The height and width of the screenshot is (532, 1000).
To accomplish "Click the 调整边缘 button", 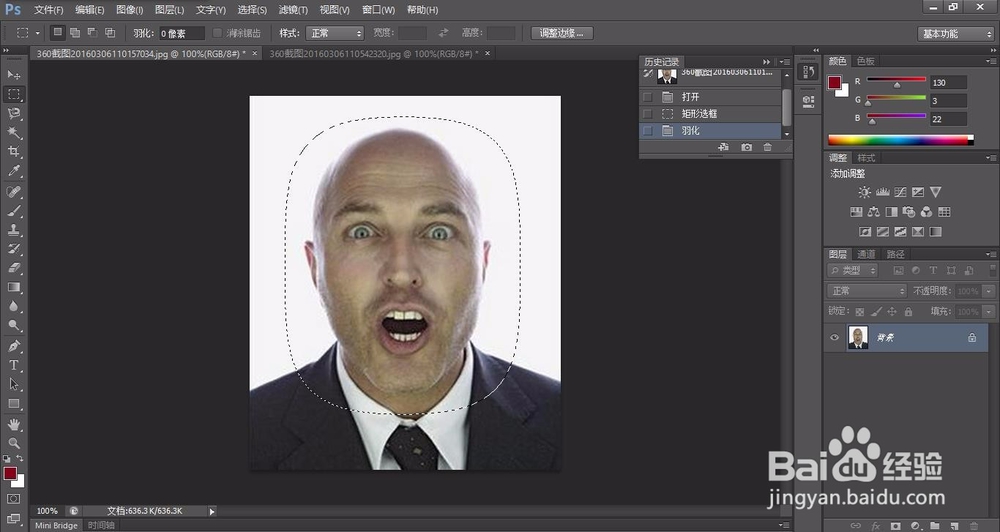I will (x=562, y=33).
